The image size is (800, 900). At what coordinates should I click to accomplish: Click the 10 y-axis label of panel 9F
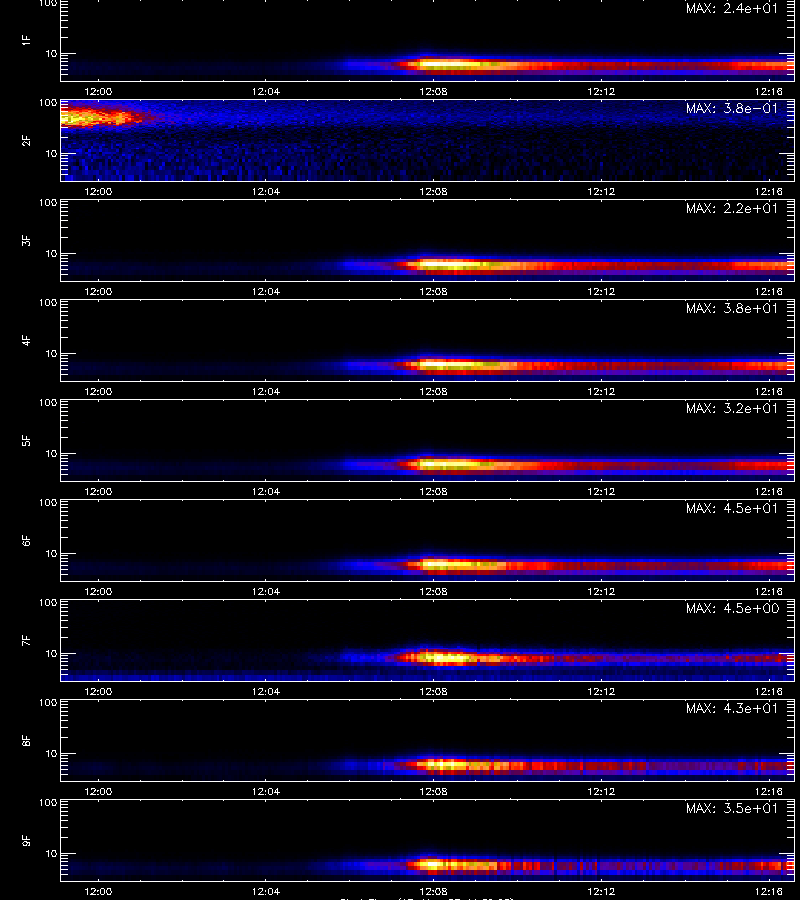[x=51, y=854]
